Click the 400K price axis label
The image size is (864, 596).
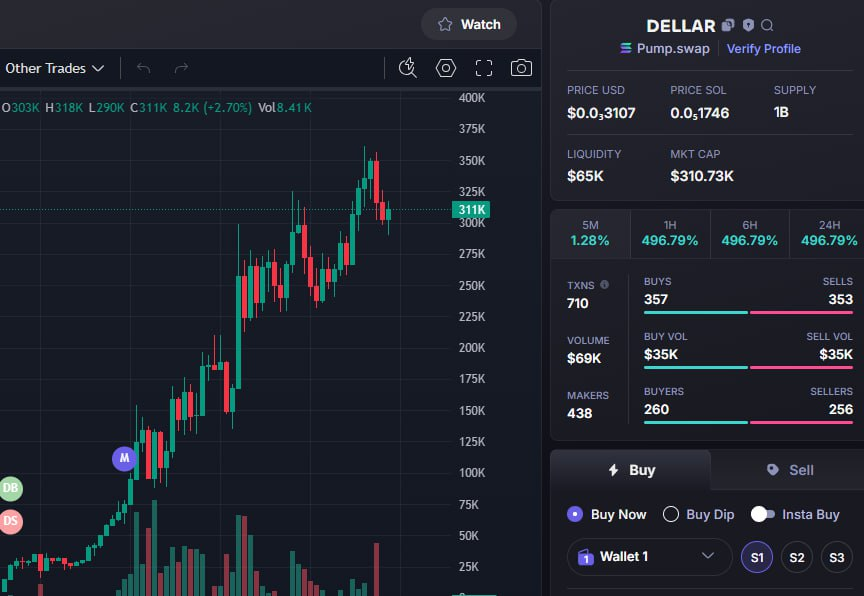point(472,97)
